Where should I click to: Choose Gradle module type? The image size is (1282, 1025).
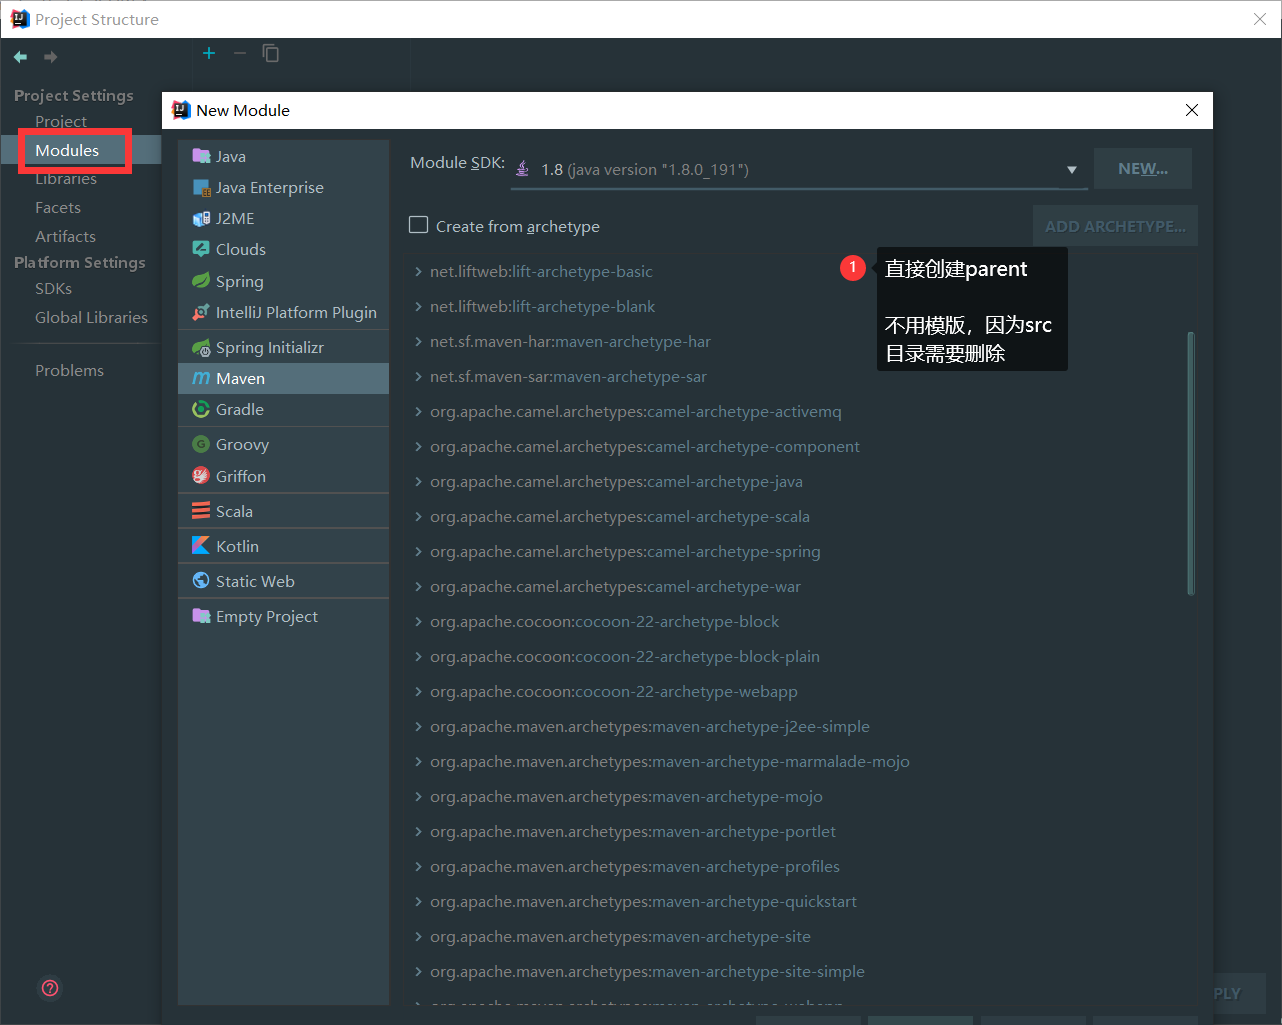pyautogui.click(x=284, y=409)
